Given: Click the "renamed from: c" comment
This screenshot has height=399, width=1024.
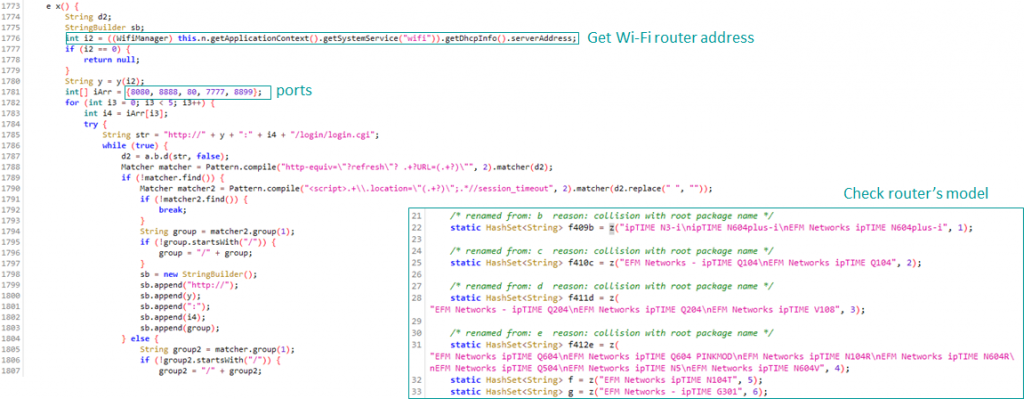Looking at the screenshot, I should (611, 250).
